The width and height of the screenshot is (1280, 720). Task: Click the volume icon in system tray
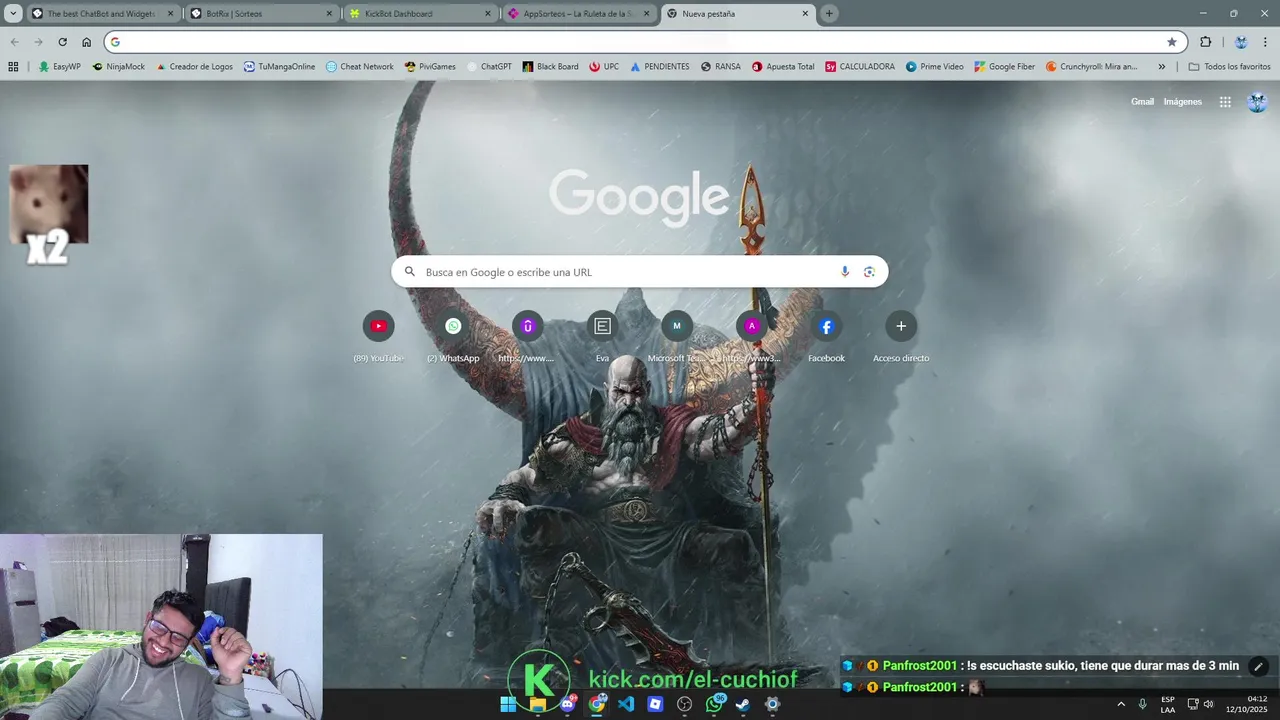1209,704
